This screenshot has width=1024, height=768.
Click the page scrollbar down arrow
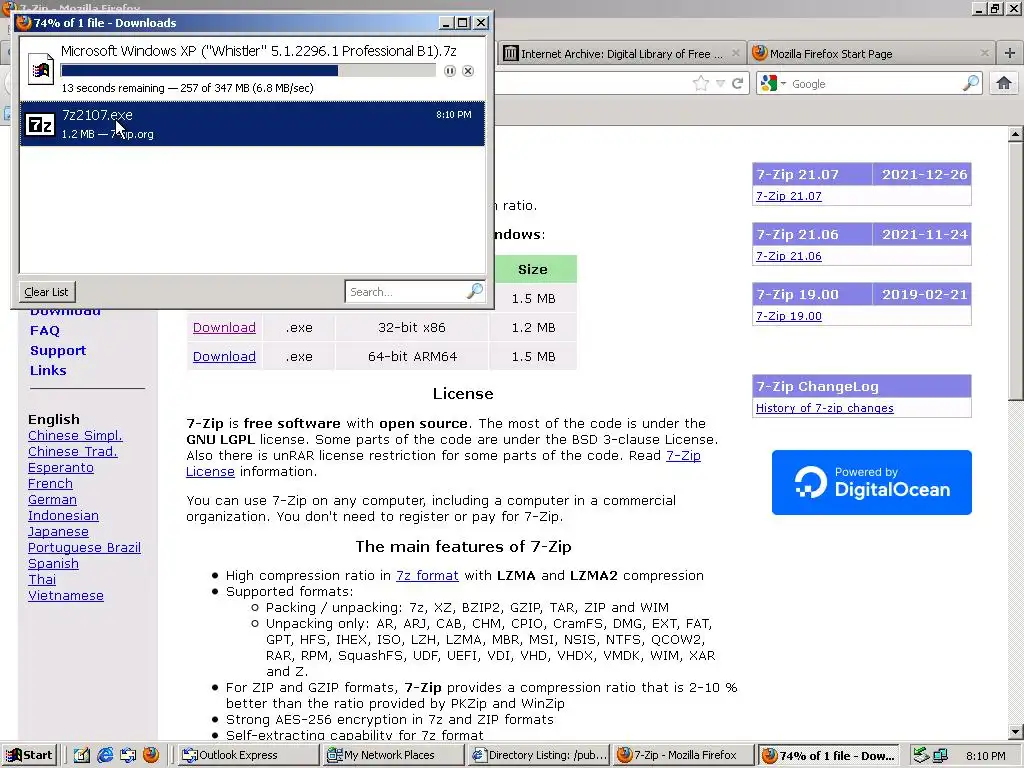click(x=1015, y=732)
